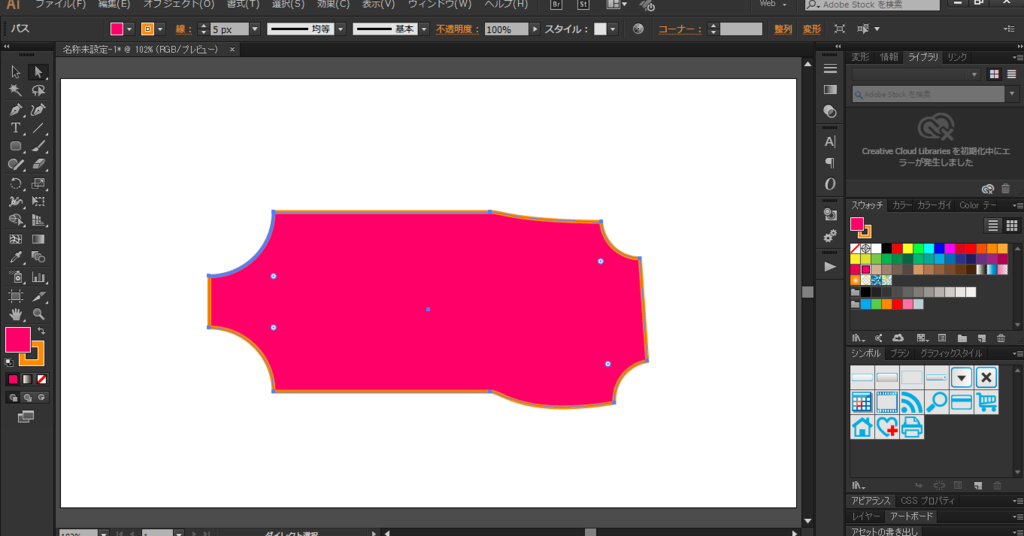1024x536 pixels.
Task: Select the Column Graph tool
Action: click(x=38, y=277)
